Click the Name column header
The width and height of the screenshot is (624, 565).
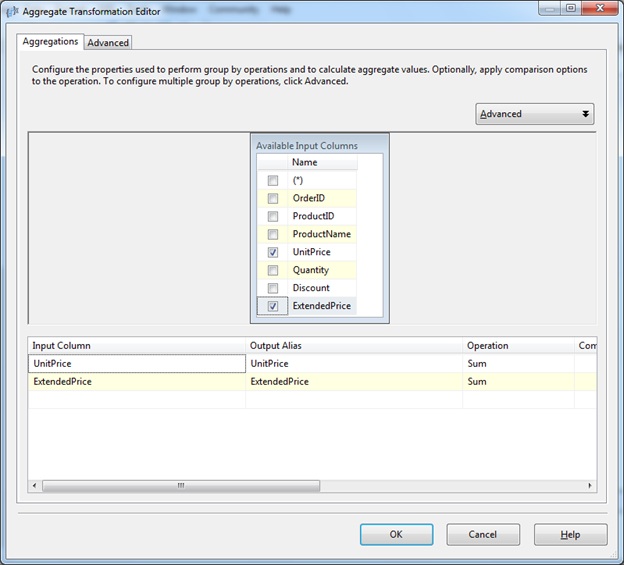(x=322, y=162)
